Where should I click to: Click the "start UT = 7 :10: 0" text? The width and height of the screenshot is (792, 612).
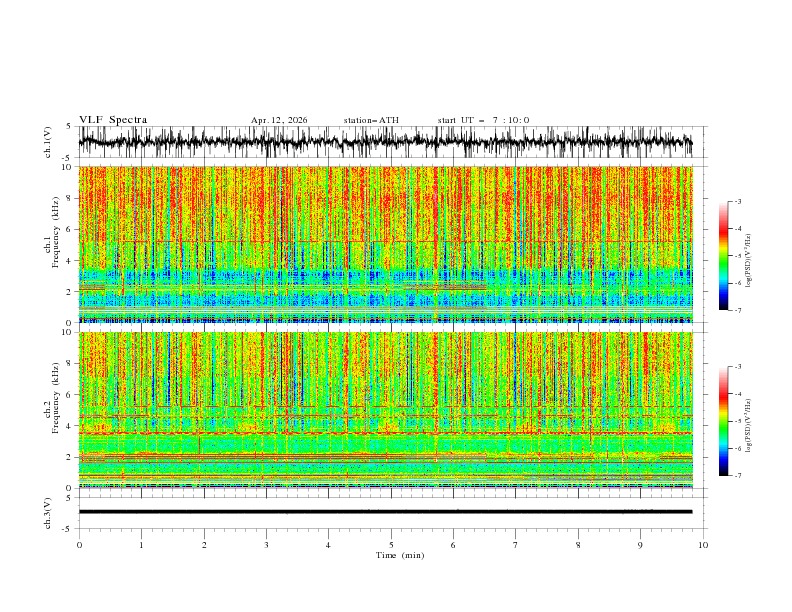483,120
